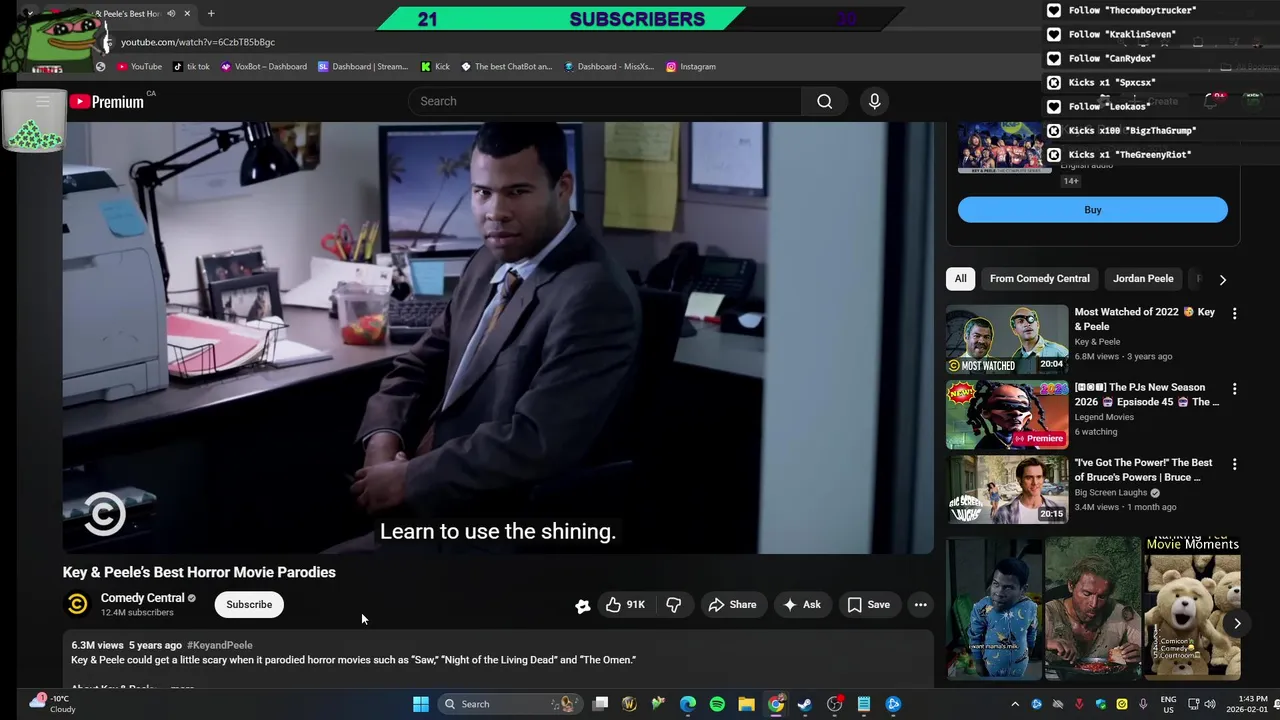This screenshot has height=720, width=1280.
Task: Like the video with thumbs up
Action: [x=625, y=604]
